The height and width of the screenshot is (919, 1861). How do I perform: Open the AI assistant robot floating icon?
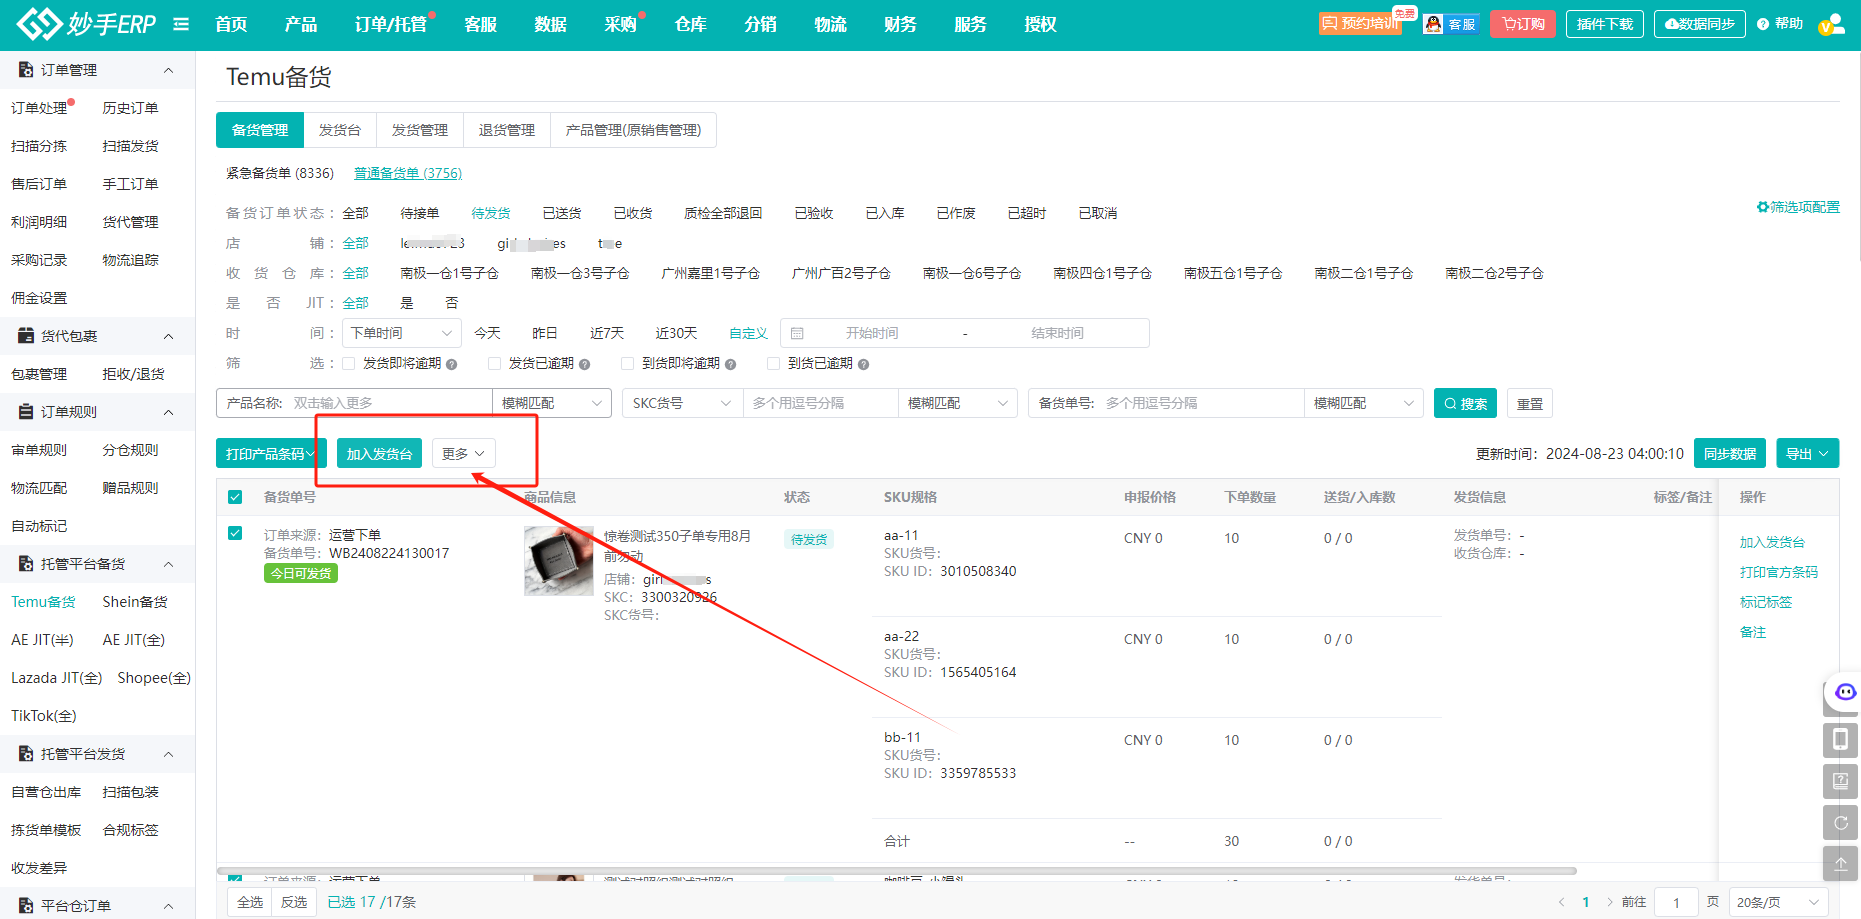[x=1845, y=692]
